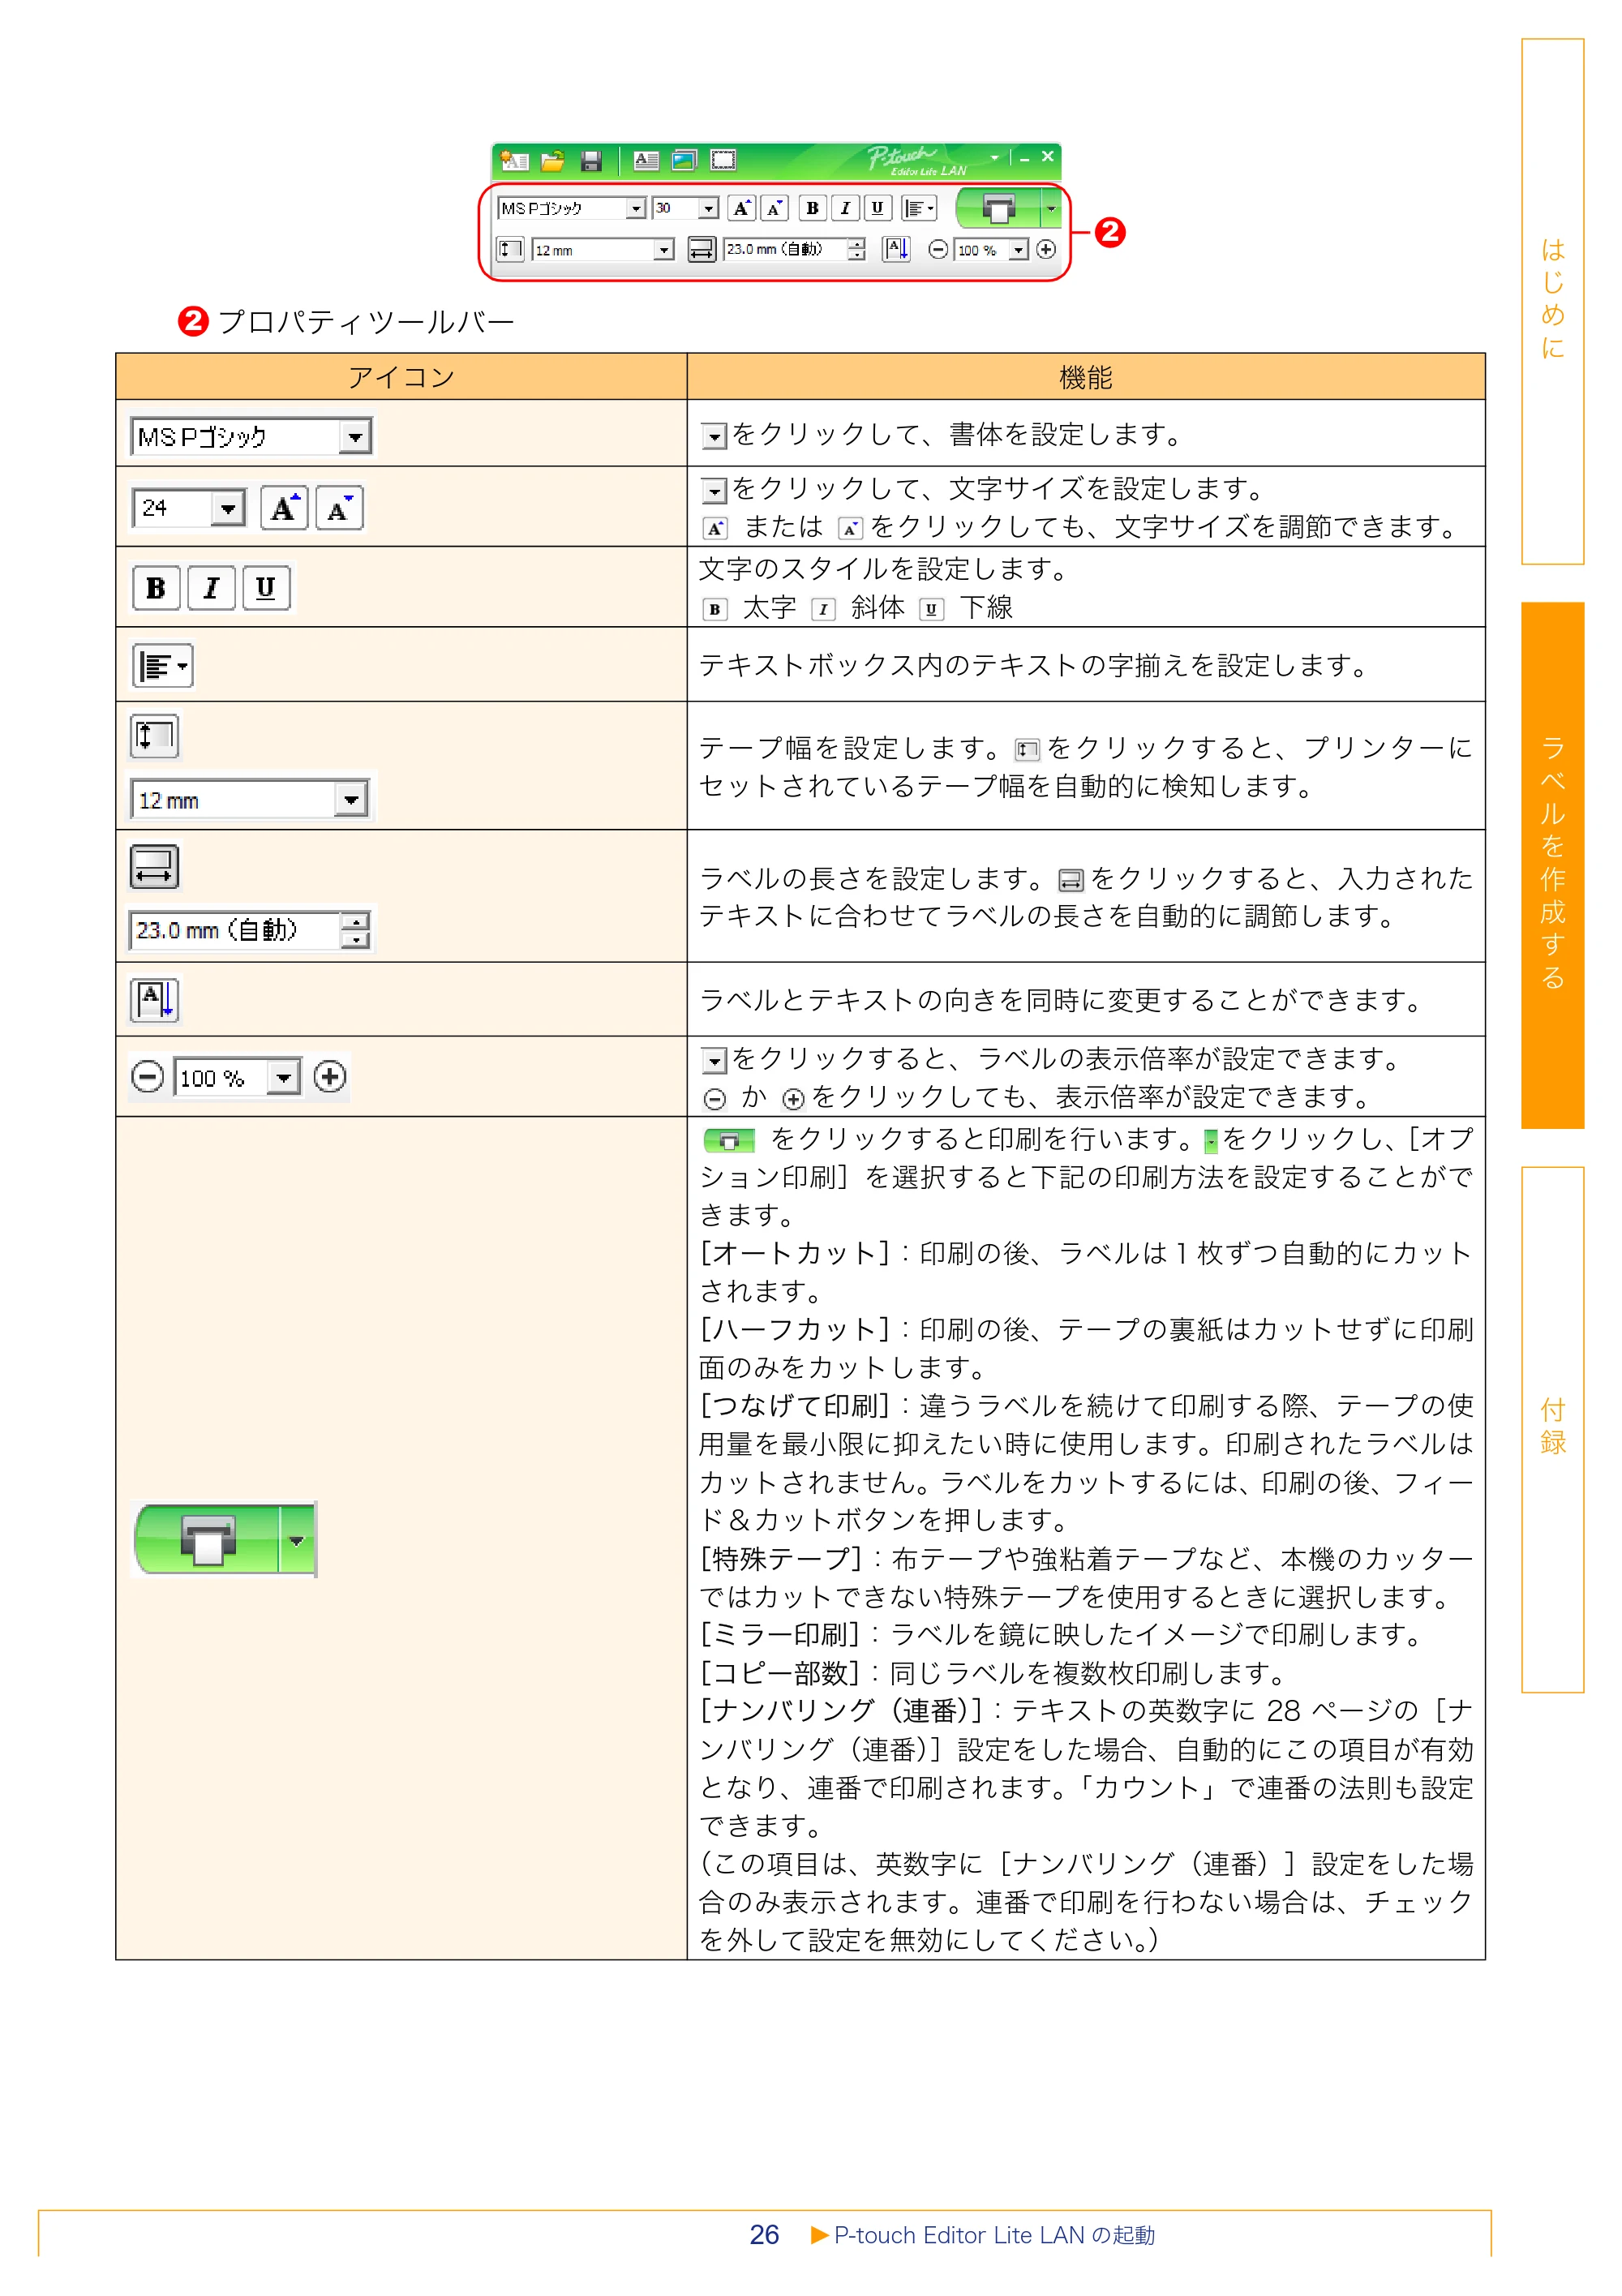This screenshot has height=2296, width=1622.
Task: Follow the P-touch Editor Lite LAN の起動 footer link
Action: click(994, 2235)
